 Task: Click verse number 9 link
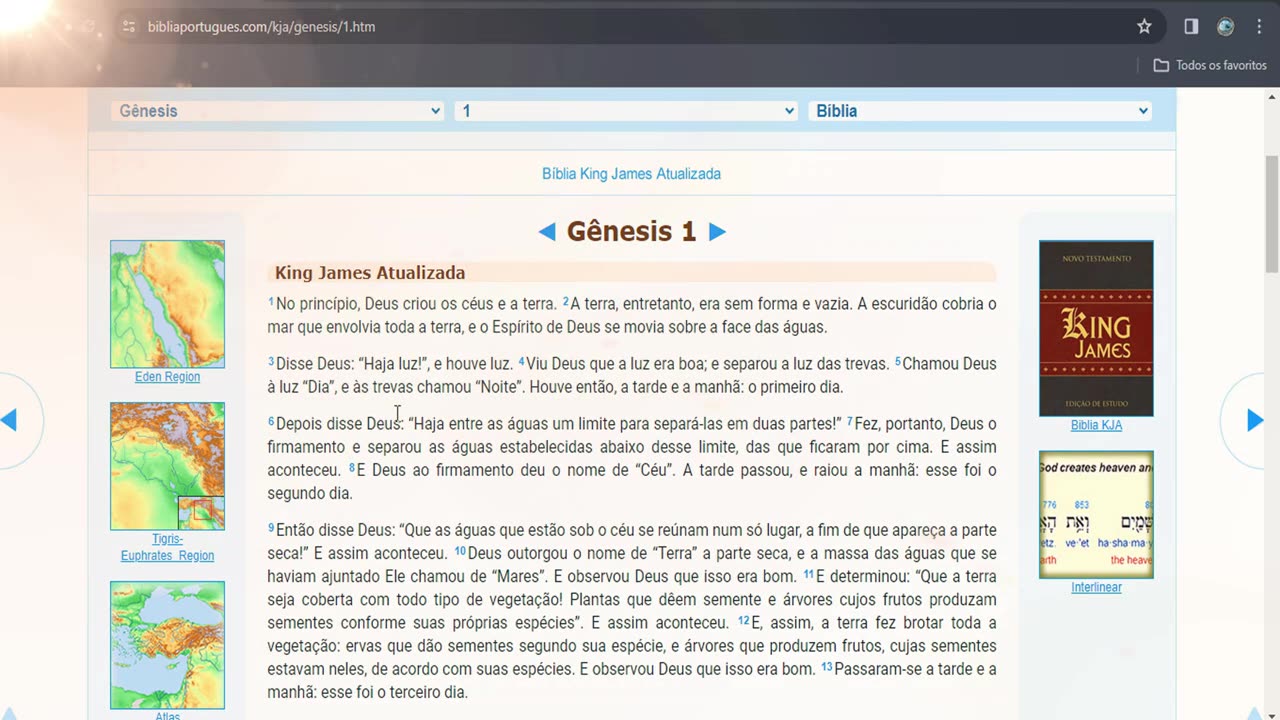[x=271, y=527]
